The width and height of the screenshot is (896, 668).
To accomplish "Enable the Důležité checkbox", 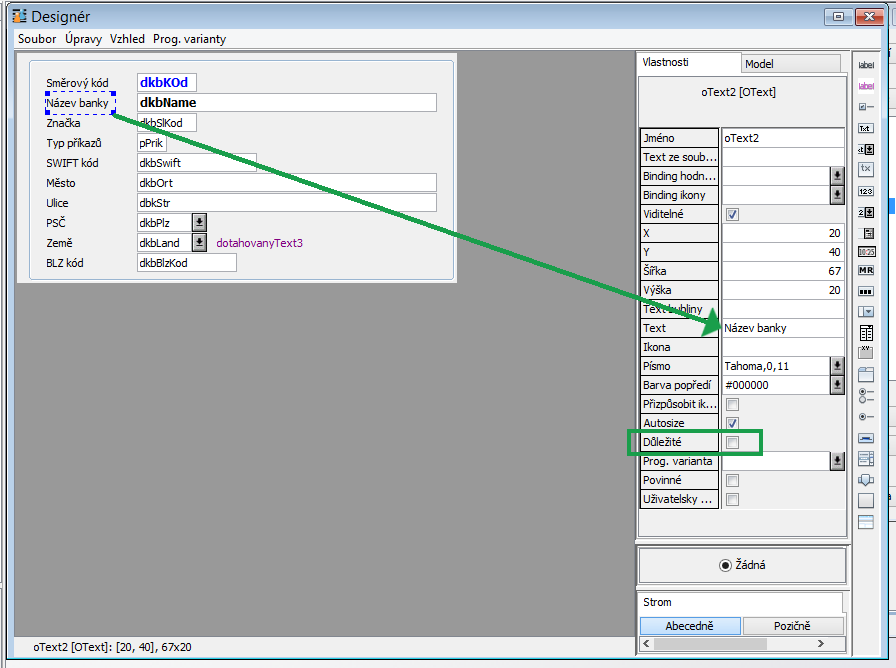I will 732,442.
